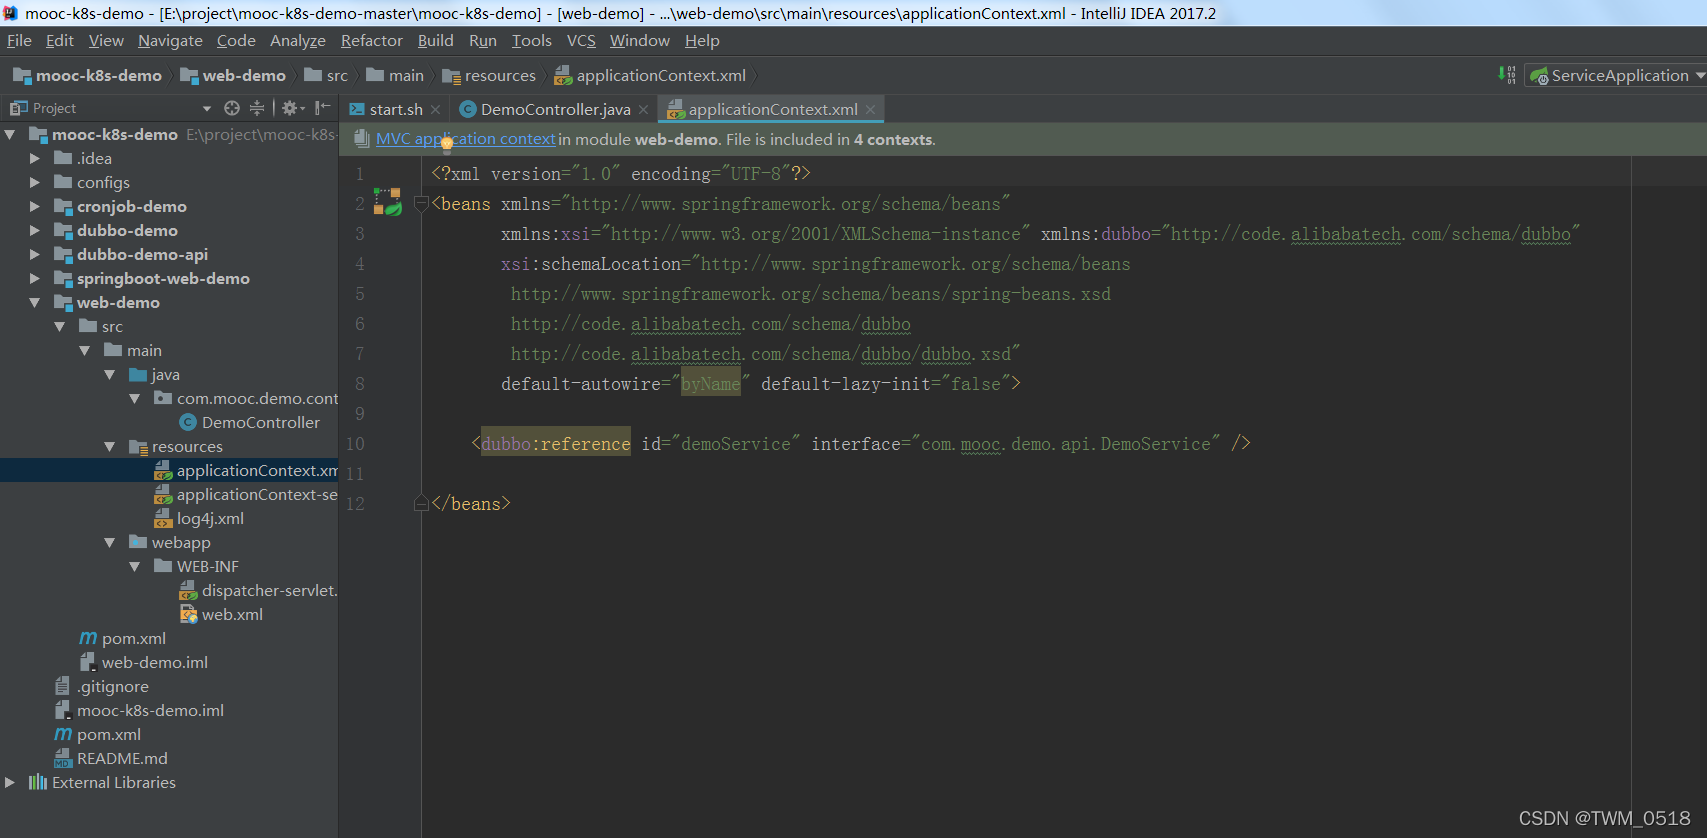Click the web.xml file icon
Image resolution: width=1707 pixels, height=838 pixels.
pyautogui.click(x=188, y=614)
